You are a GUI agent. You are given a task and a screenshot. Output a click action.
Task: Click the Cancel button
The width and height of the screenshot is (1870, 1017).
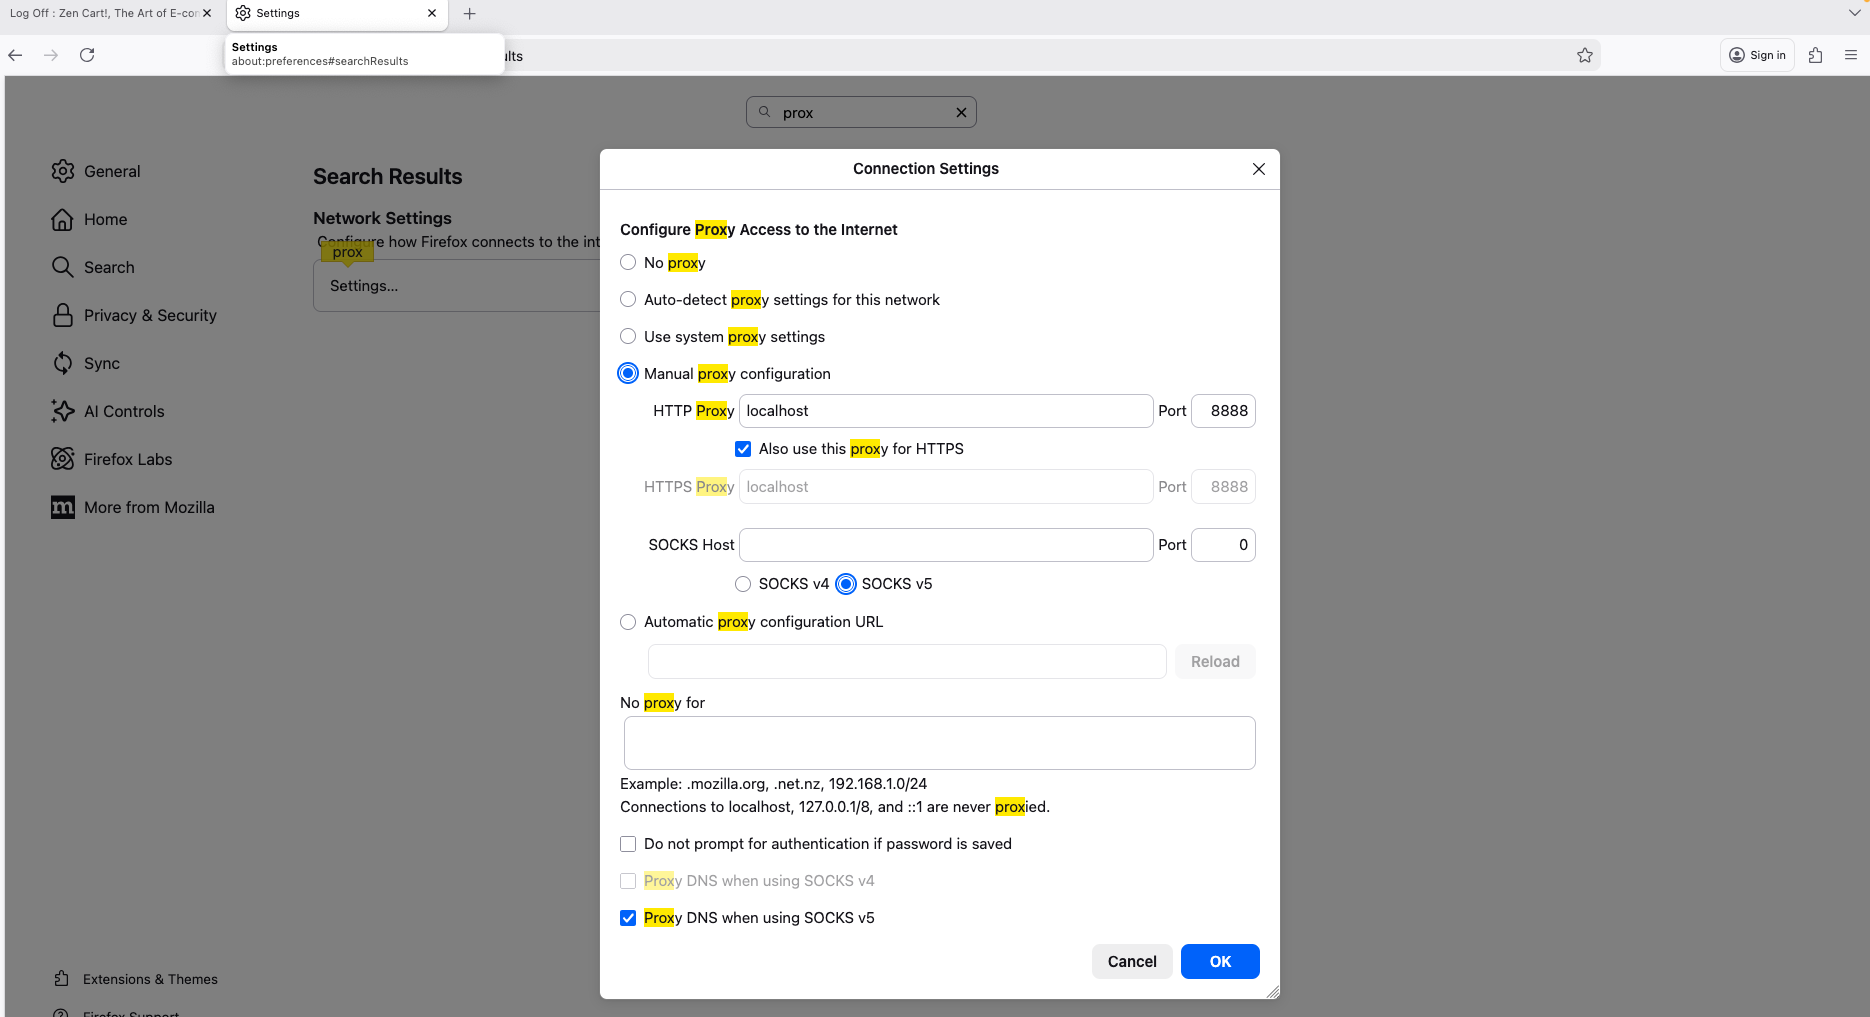point(1131,961)
